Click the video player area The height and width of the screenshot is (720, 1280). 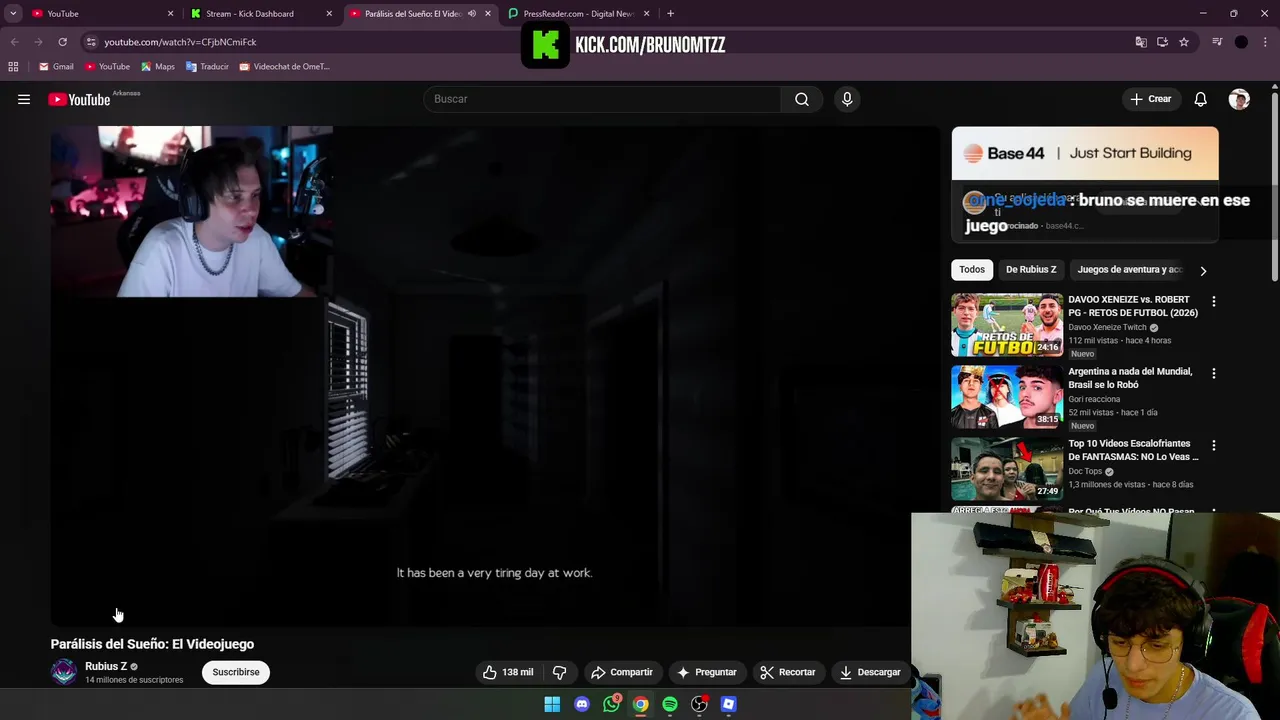pos(494,375)
